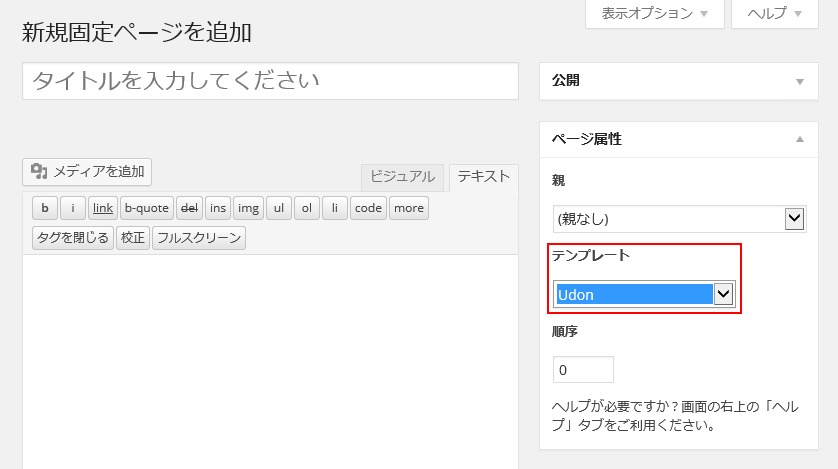Click the page title input field
Viewport: 838px width, 469px height.
coord(270,81)
